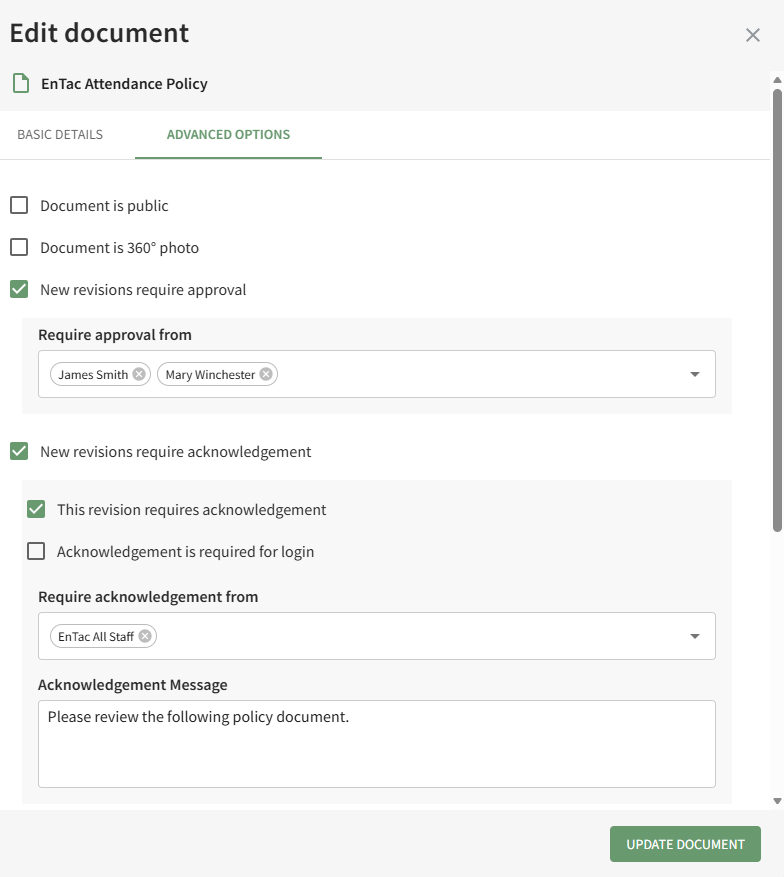Enable Document is public checkbox
Screen dimensions: 784x877
pos(19,206)
